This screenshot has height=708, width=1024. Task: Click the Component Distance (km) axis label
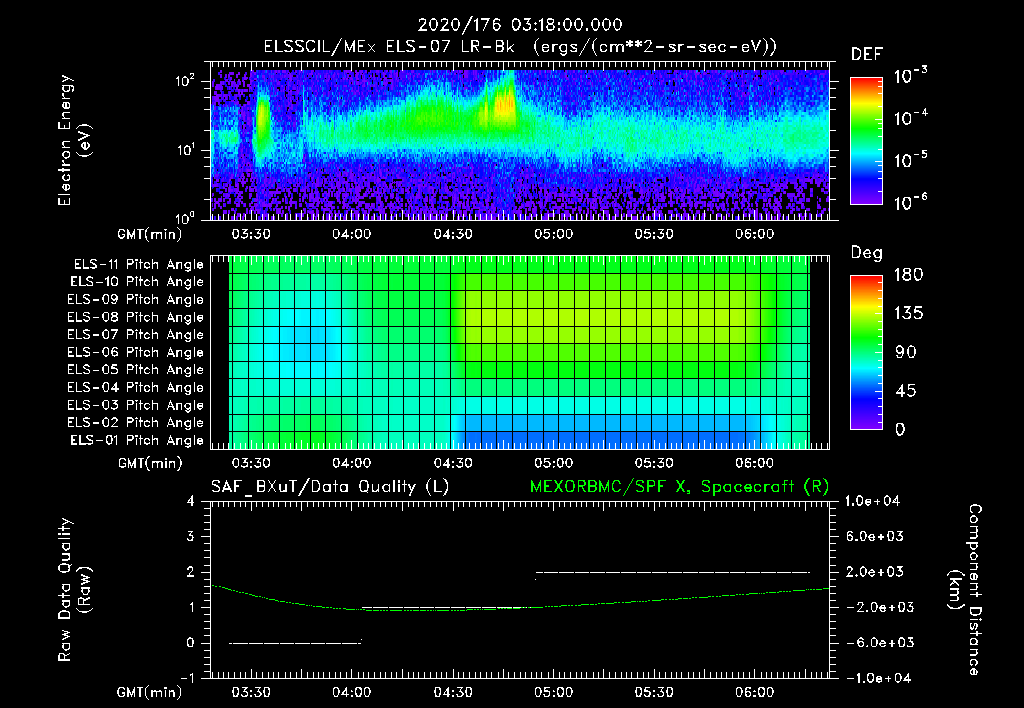(x=965, y=589)
